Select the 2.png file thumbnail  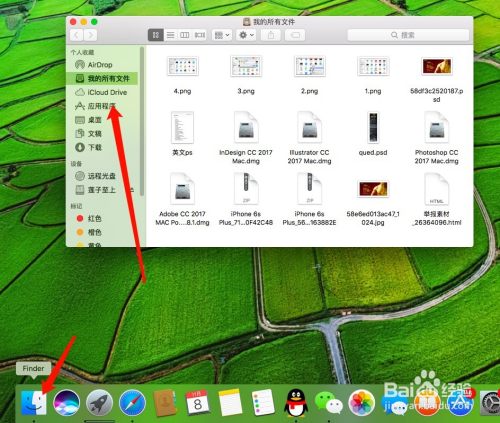(310, 66)
